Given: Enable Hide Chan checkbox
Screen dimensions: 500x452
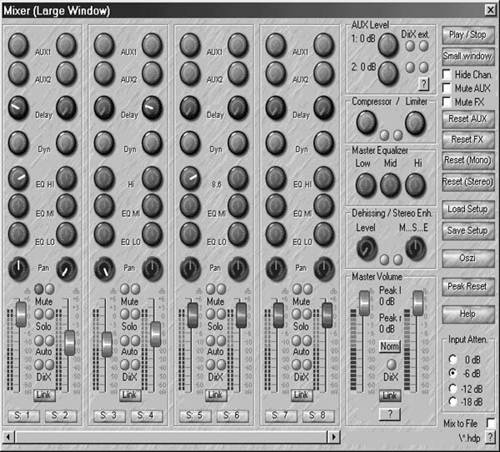Looking at the screenshot, I should tap(447, 74).
